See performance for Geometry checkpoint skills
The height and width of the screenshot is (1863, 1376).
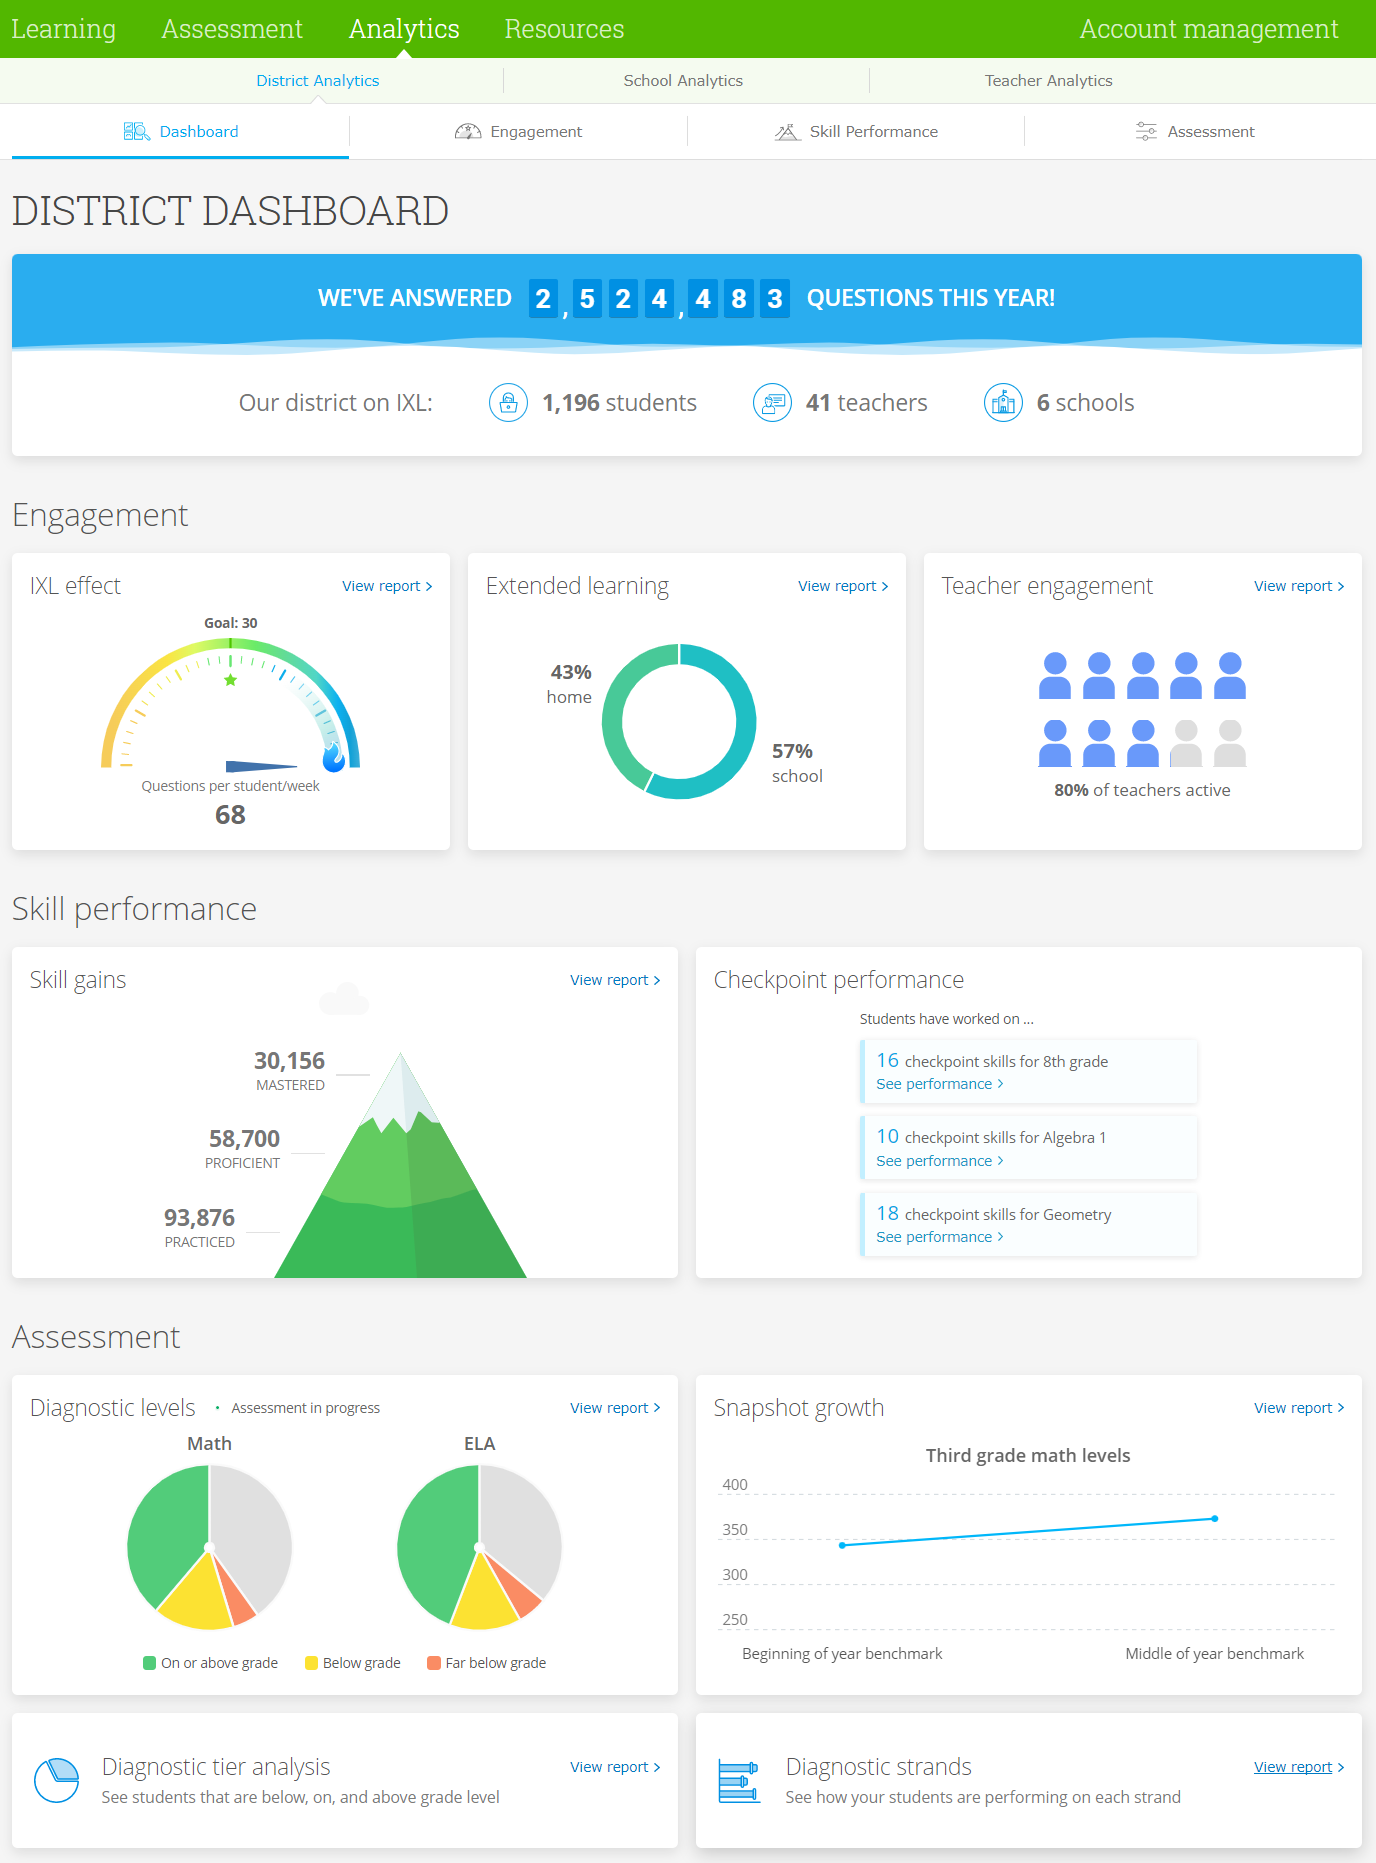pos(940,1237)
